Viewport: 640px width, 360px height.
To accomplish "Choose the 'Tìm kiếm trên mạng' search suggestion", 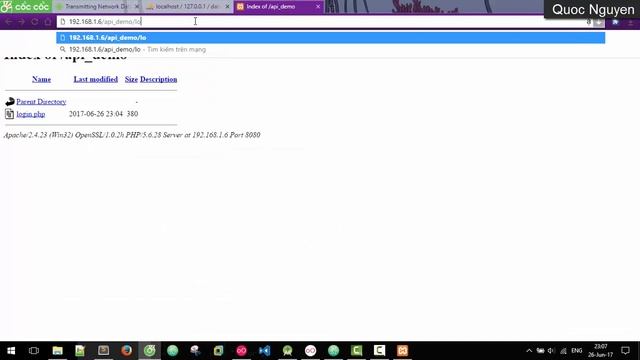I will click(331, 49).
